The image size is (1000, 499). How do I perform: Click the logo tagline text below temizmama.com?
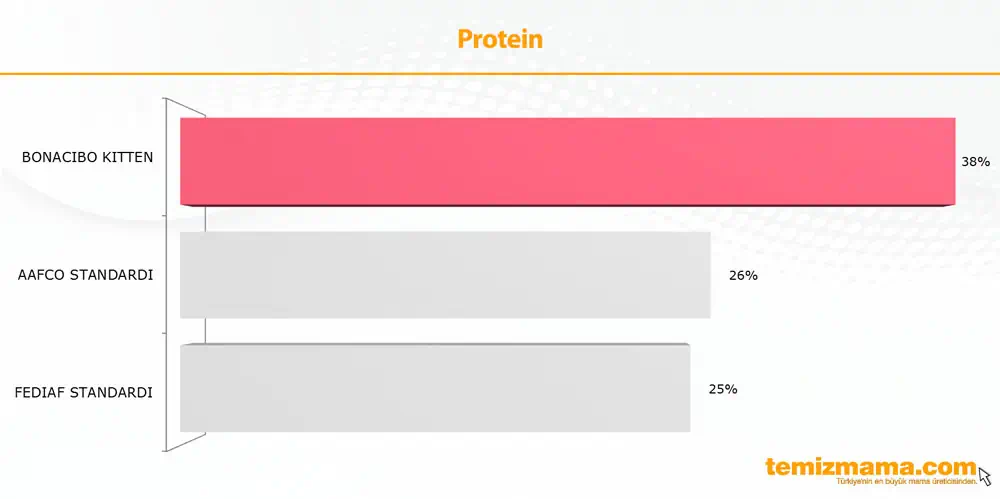coord(906,482)
